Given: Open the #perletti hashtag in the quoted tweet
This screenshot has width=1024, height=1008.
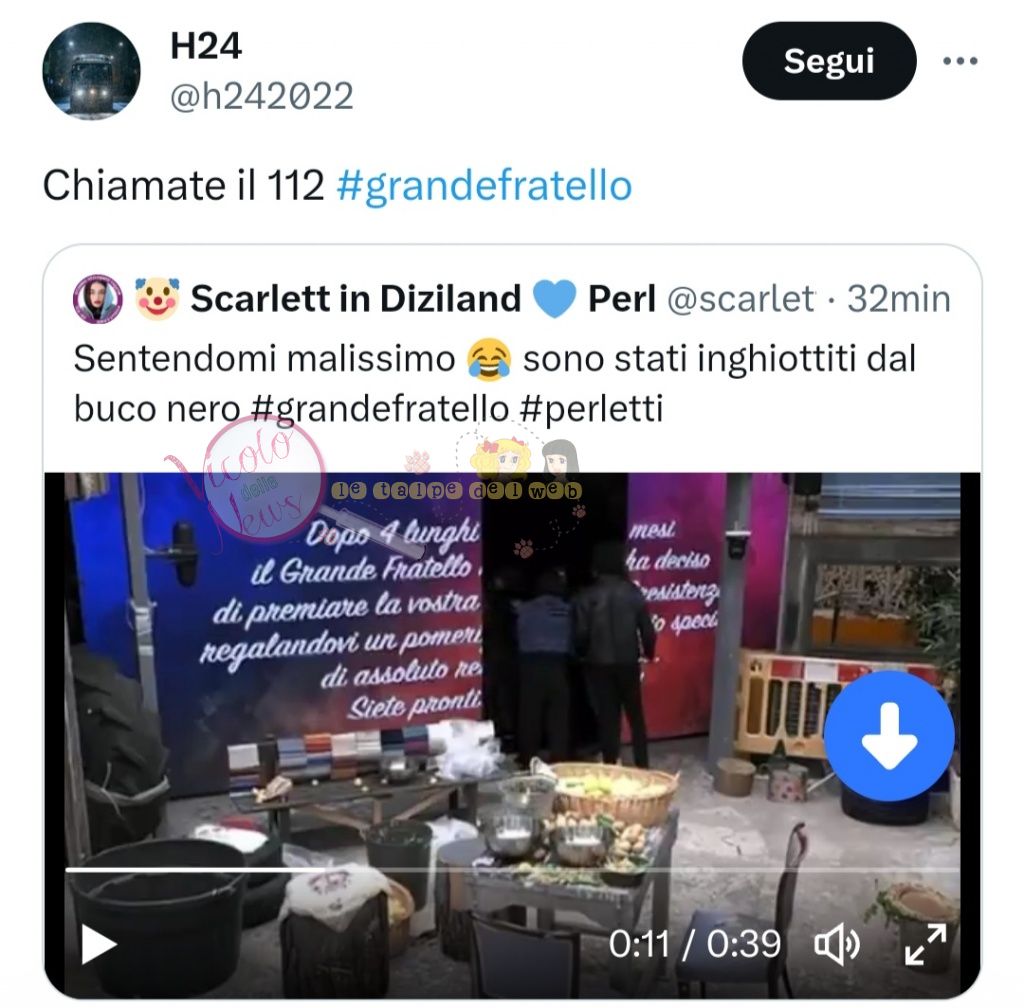Looking at the screenshot, I should coord(591,409).
